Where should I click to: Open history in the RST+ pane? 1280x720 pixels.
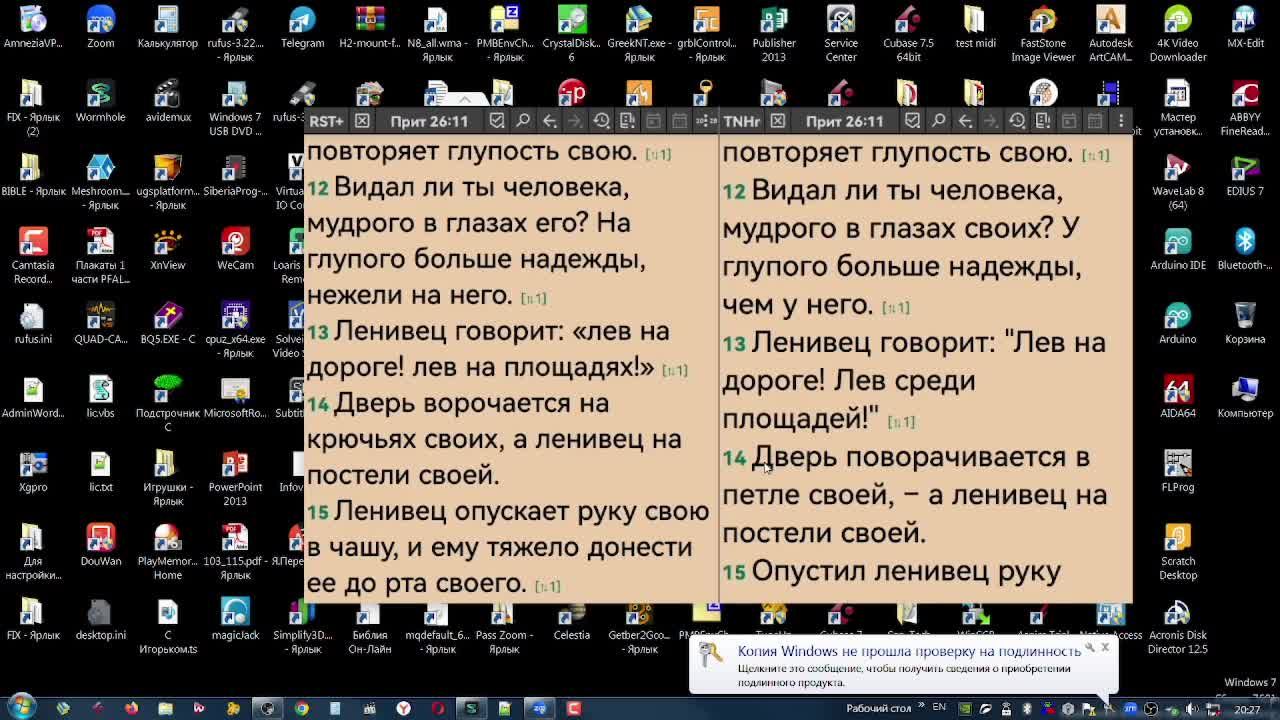coord(601,121)
